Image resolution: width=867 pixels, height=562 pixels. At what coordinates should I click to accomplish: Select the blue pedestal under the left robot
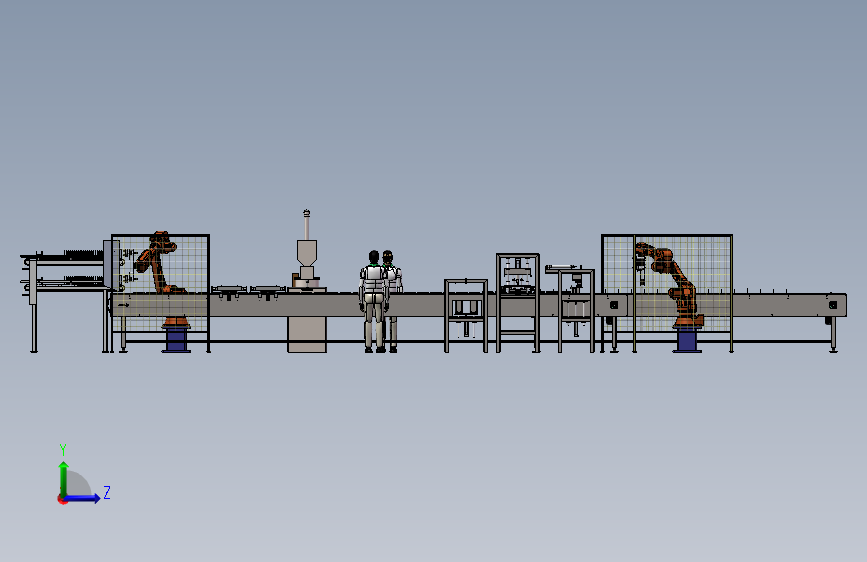pos(176,339)
